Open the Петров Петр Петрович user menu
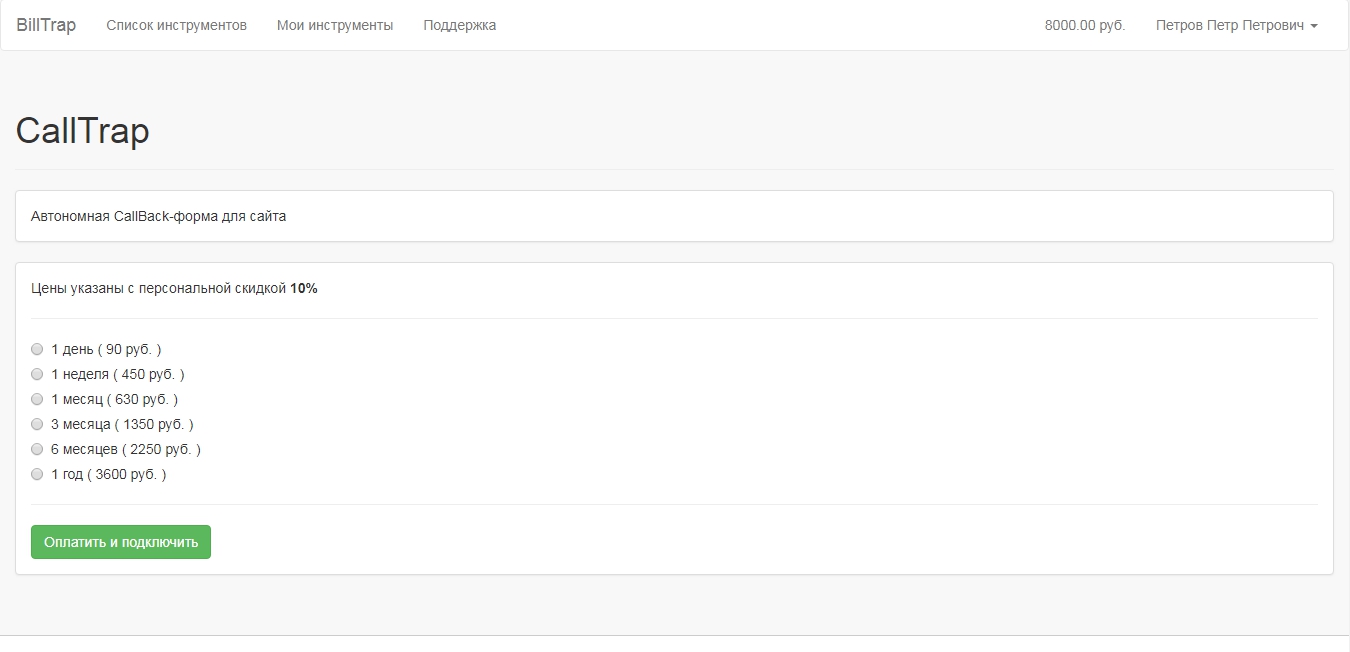Image resolution: width=1350 pixels, height=652 pixels. tap(1229, 25)
